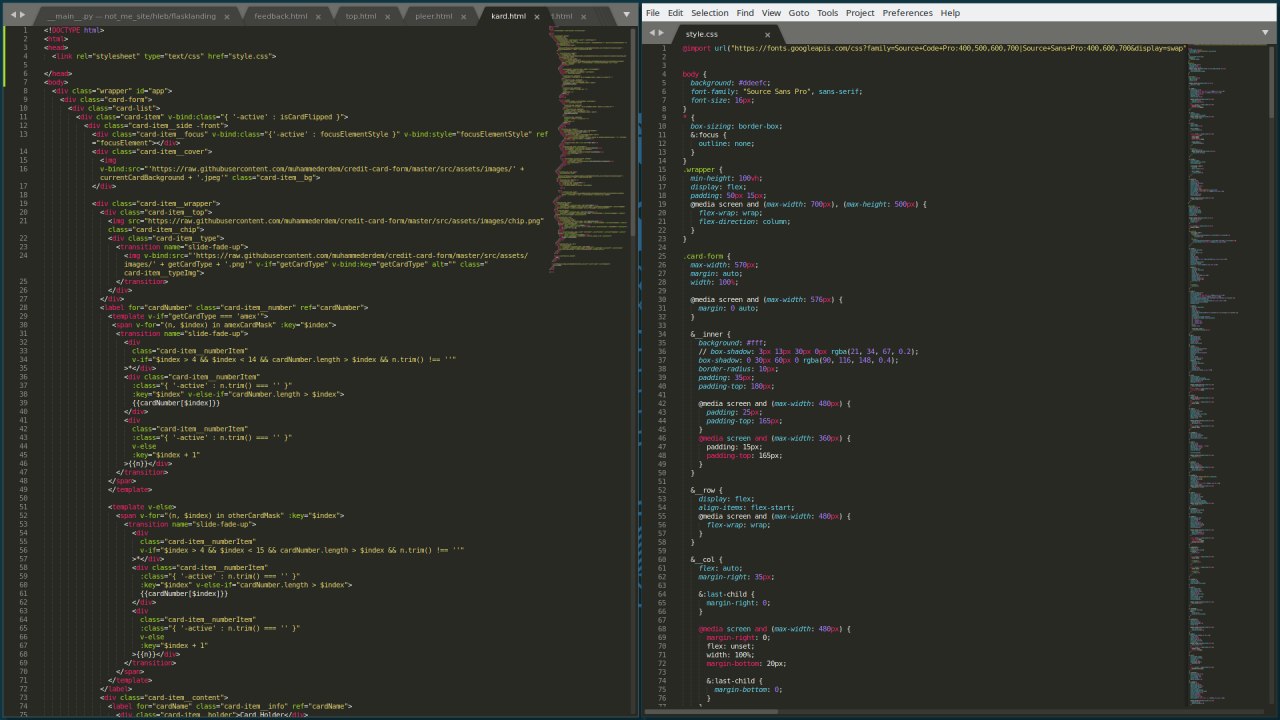Screen dimensions: 1280x720
Task: Click line number 1 in kard.html gutter
Action: tap(24, 30)
